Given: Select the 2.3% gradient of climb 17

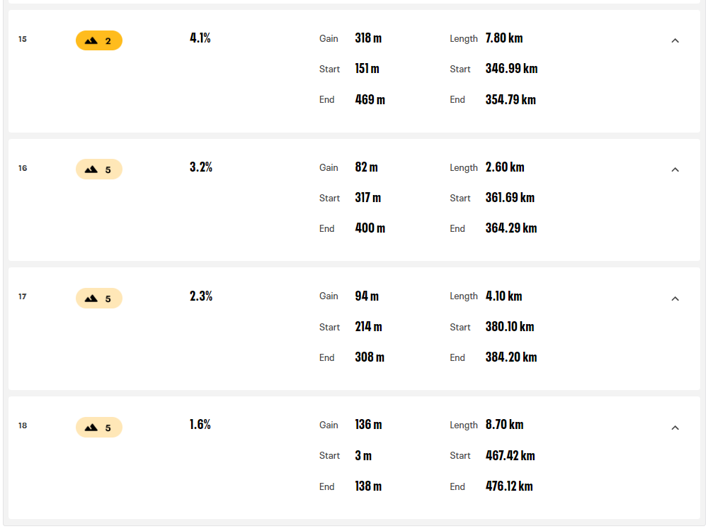Looking at the screenshot, I should (x=201, y=296).
